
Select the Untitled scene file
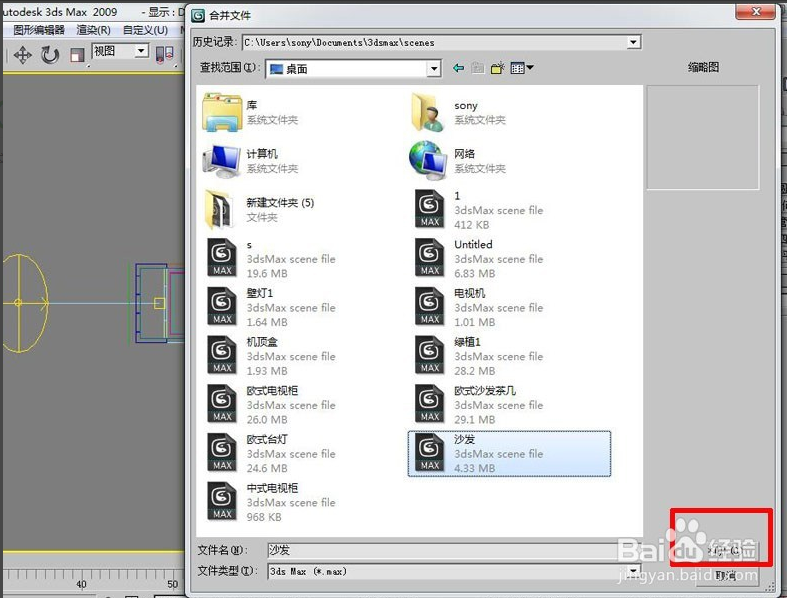pyautogui.click(x=479, y=258)
